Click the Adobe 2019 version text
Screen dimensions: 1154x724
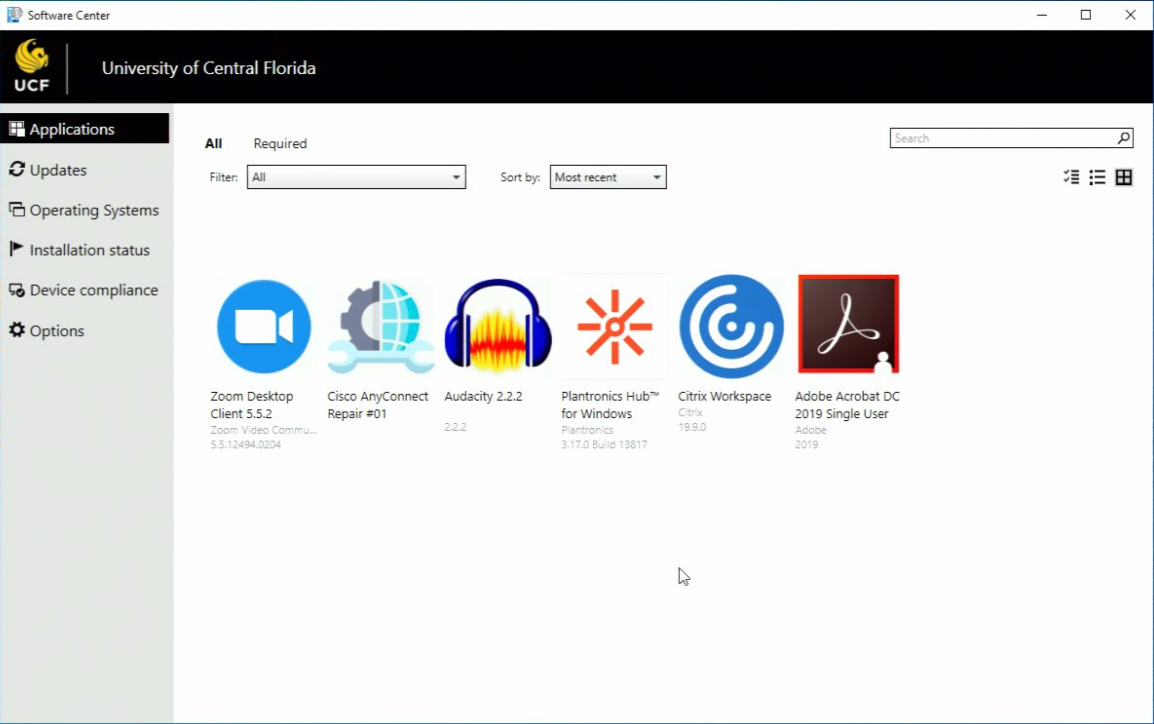coord(807,444)
